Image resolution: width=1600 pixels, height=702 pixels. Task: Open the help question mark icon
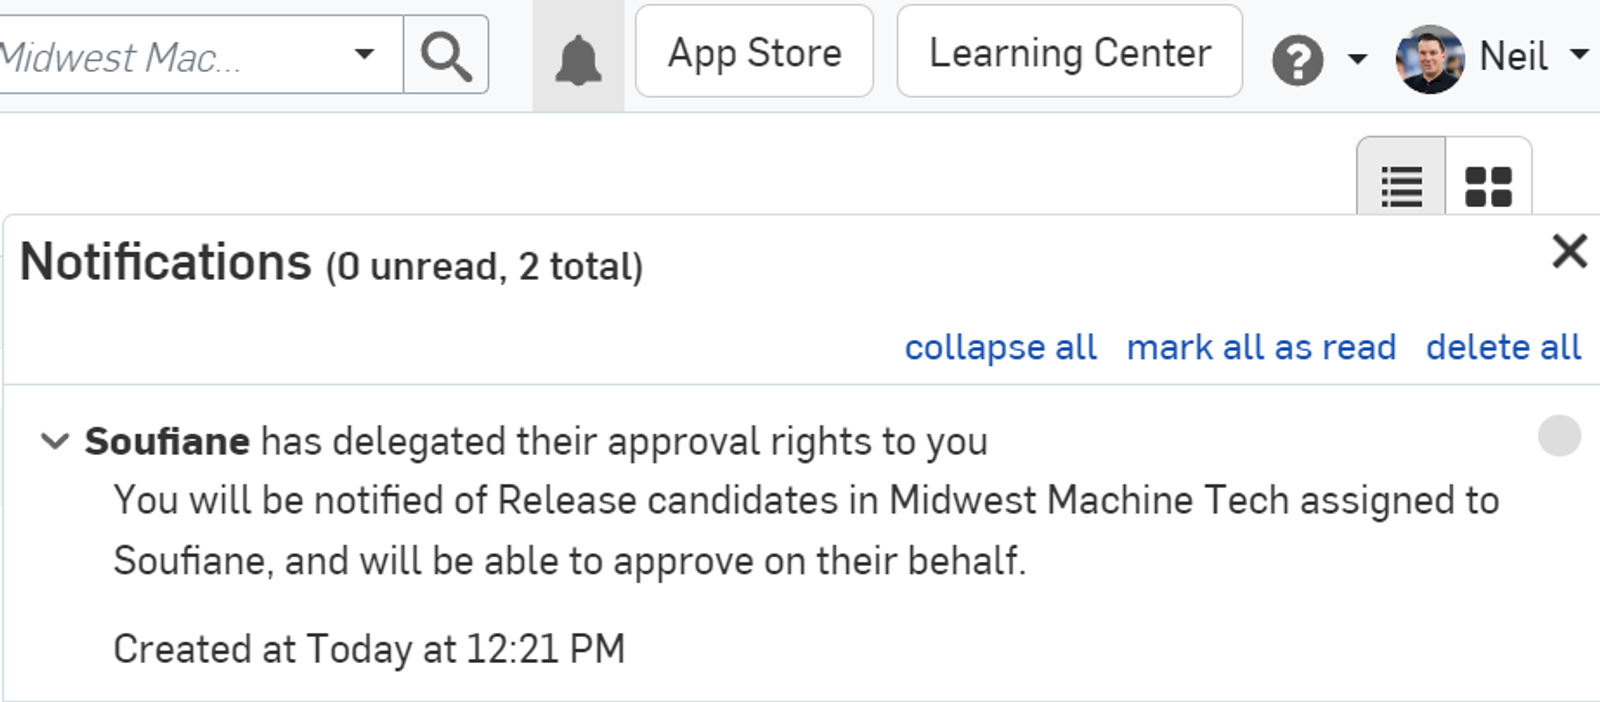(x=1296, y=62)
